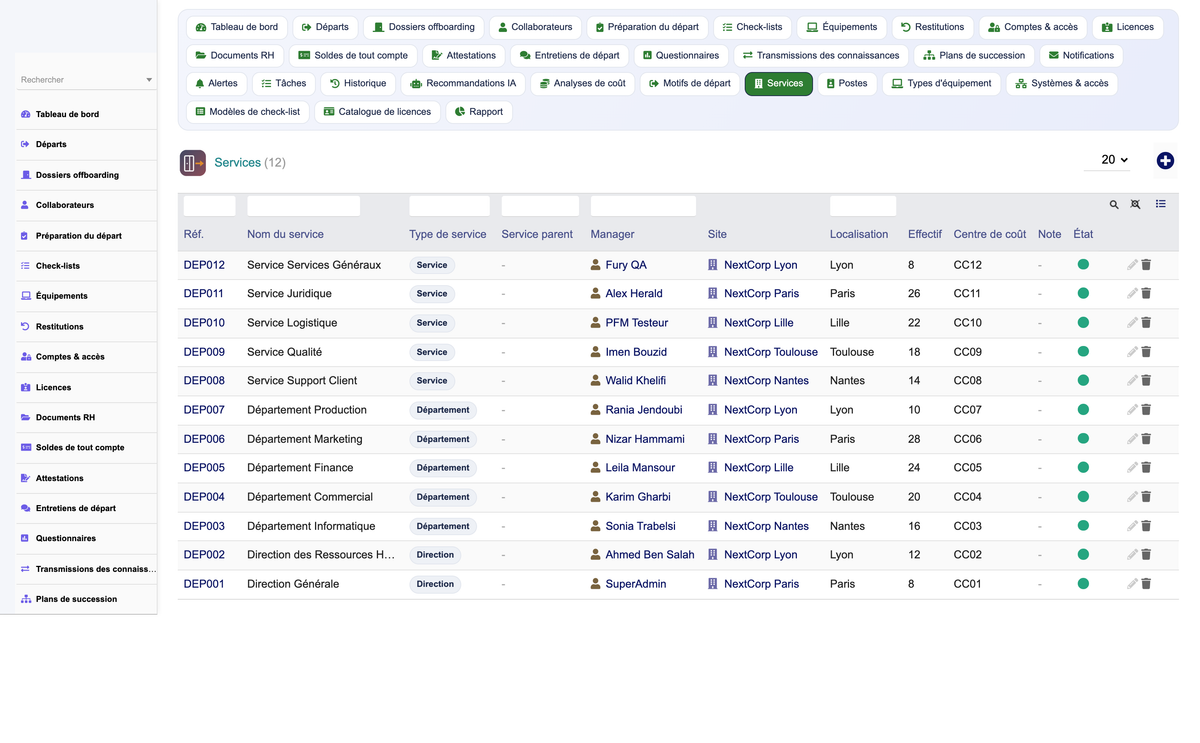The image size is (1200, 743).
Task: Toggle state dot for Département Marketing
Action: tap(1083, 439)
